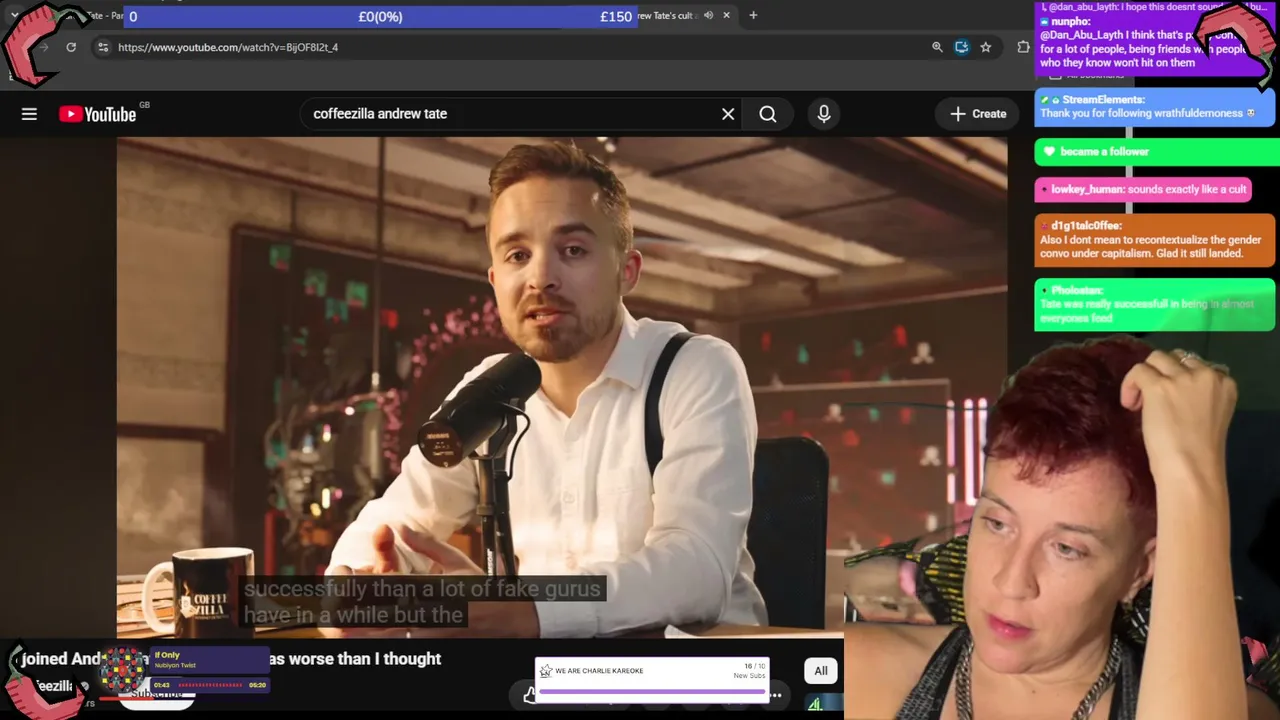Open a new browser tab
This screenshot has height=720, width=1280.
click(753, 15)
